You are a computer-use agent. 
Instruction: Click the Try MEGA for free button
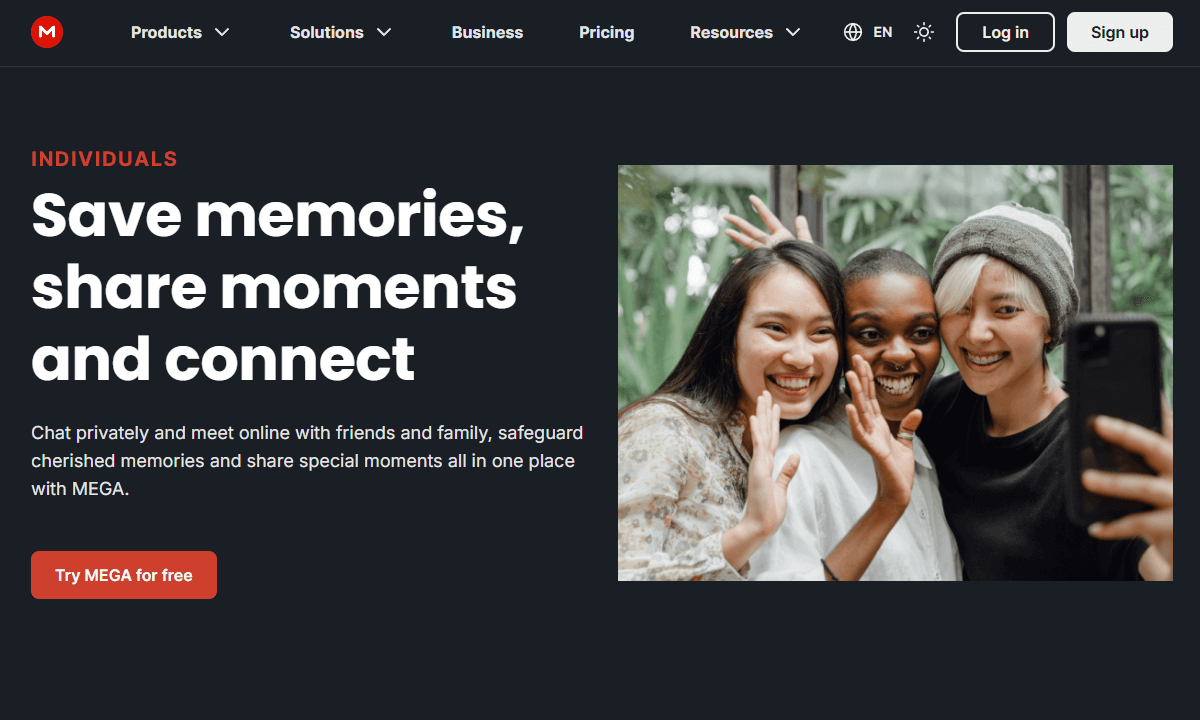coord(124,575)
